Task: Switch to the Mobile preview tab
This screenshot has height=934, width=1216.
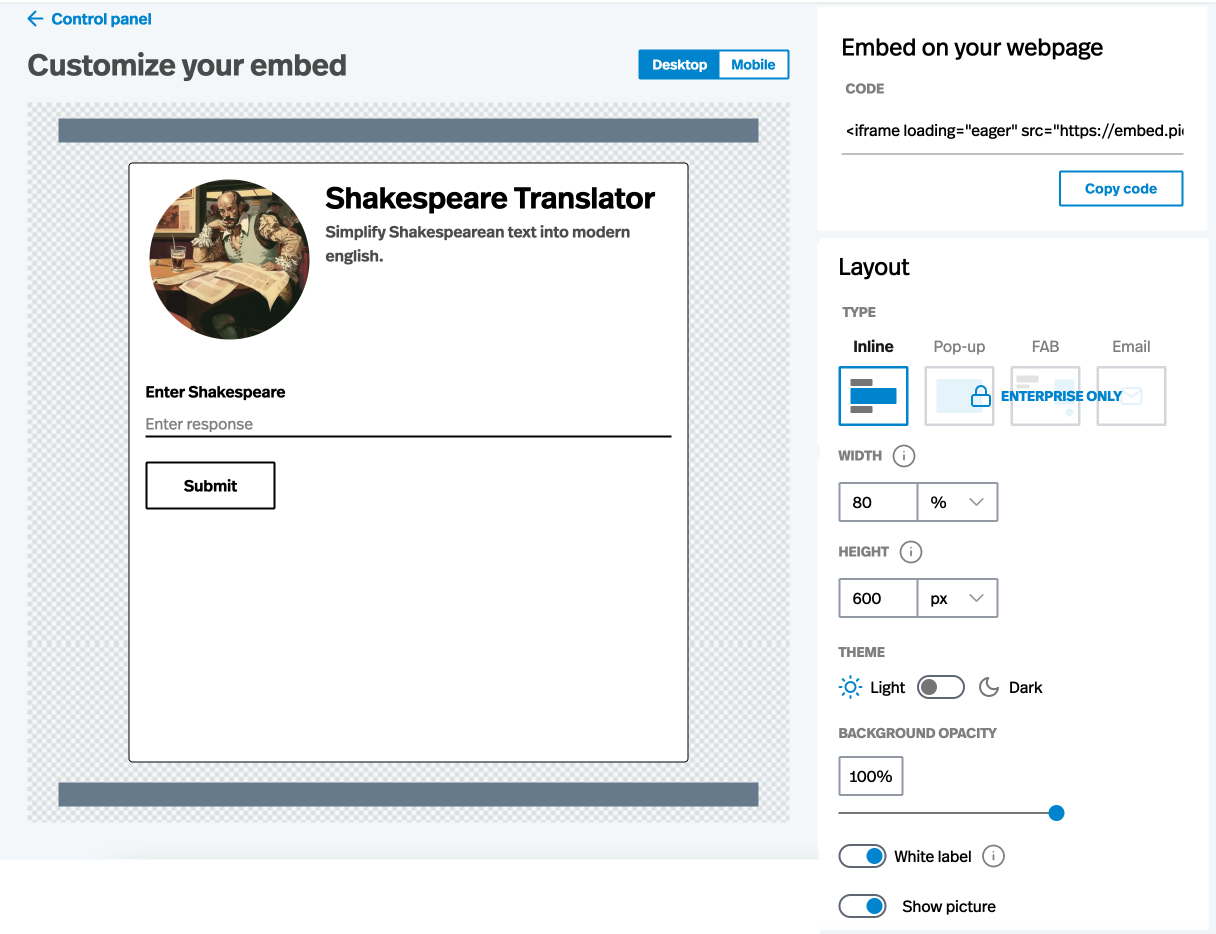Action: [753, 65]
